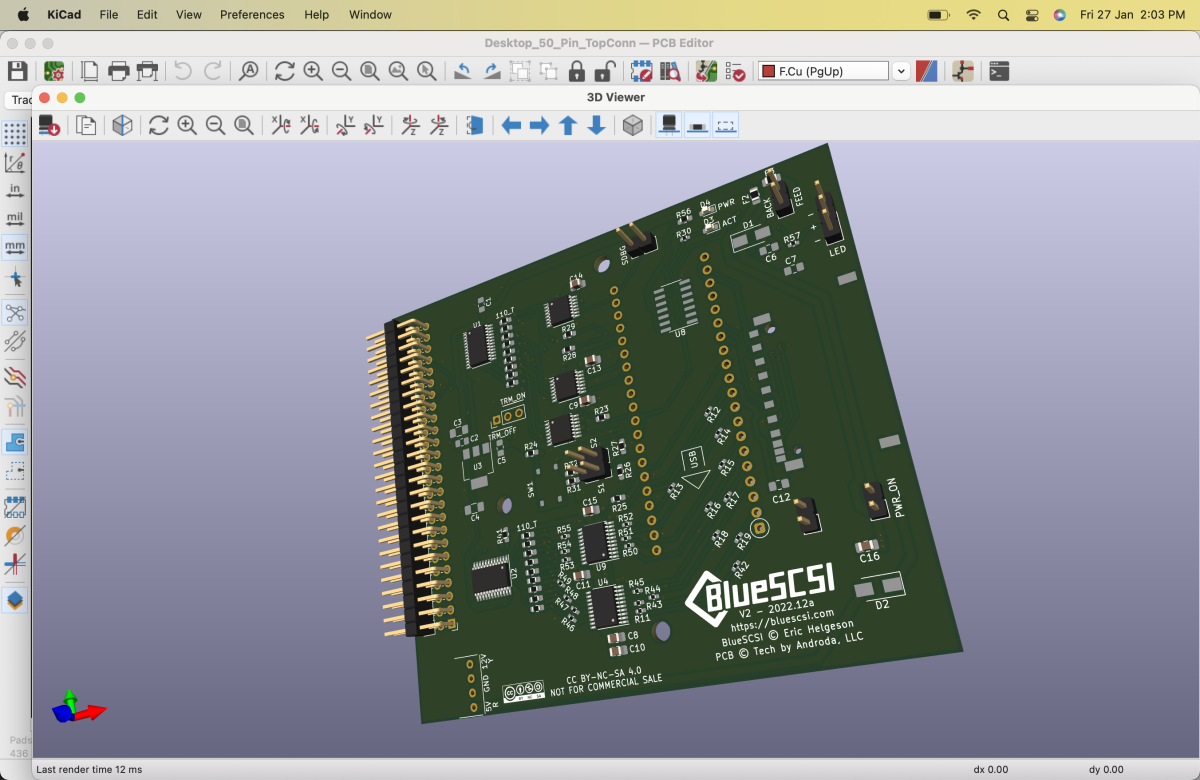Rotate selection clockwise in PCB Editor
Viewport: 1200px width, 780px height.
(x=492, y=71)
